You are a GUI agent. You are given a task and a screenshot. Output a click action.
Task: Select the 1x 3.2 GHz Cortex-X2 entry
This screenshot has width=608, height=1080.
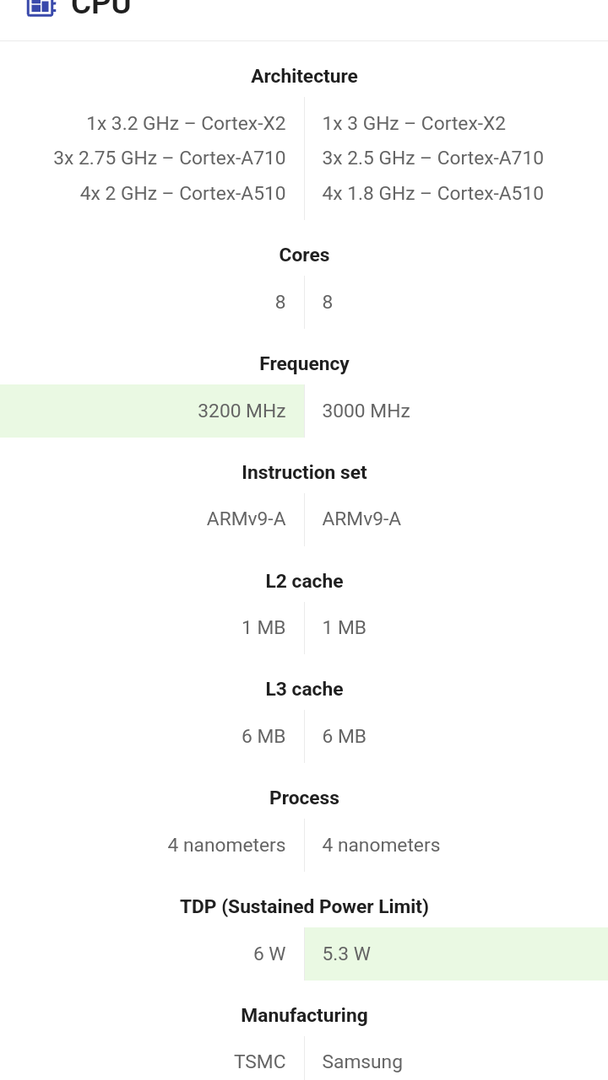pyautogui.click(x=186, y=124)
